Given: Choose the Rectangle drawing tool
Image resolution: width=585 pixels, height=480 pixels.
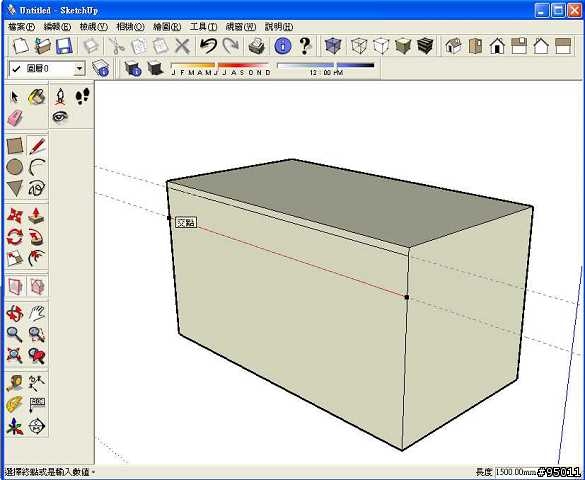Looking at the screenshot, I should click(15, 146).
